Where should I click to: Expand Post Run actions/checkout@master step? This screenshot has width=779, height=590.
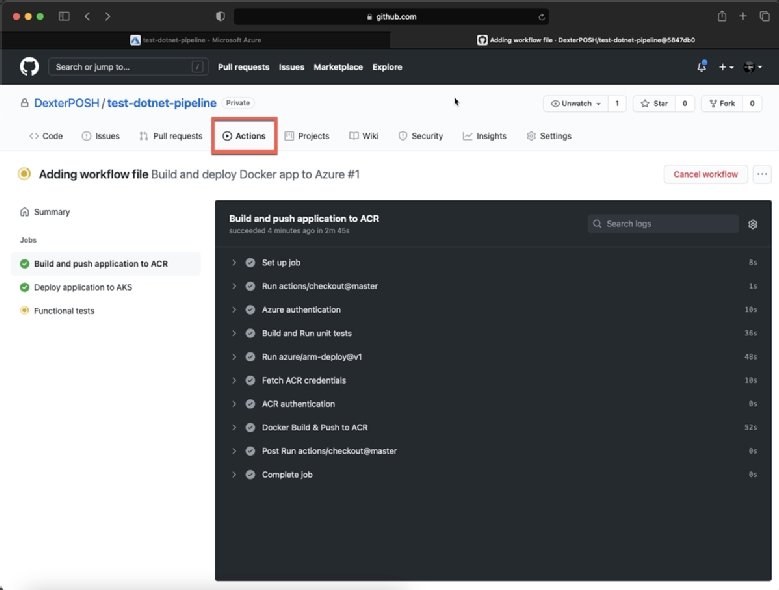click(493, 451)
